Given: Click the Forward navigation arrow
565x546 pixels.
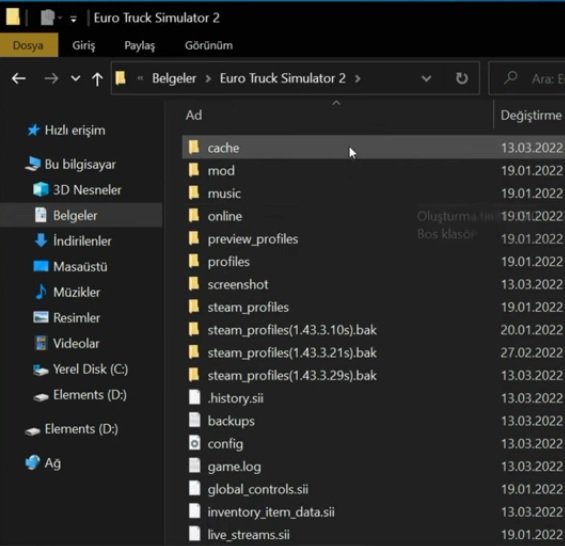Looking at the screenshot, I should 51,78.
